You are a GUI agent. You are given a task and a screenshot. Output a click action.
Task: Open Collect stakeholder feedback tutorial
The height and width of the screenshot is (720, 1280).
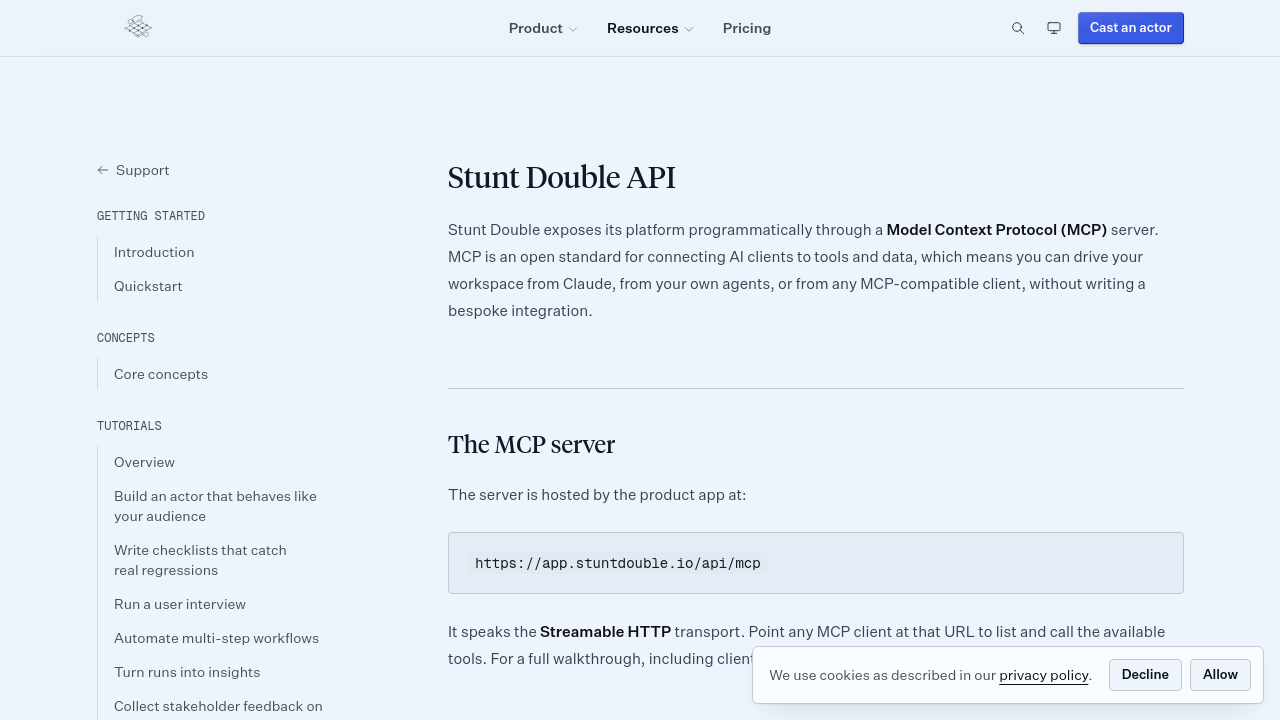point(218,706)
